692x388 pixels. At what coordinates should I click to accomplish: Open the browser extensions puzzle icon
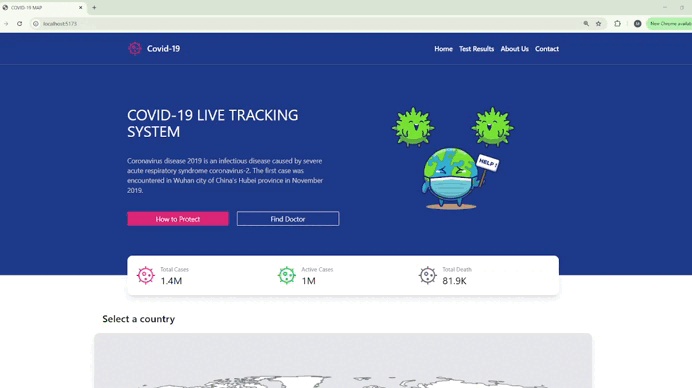[617, 24]
